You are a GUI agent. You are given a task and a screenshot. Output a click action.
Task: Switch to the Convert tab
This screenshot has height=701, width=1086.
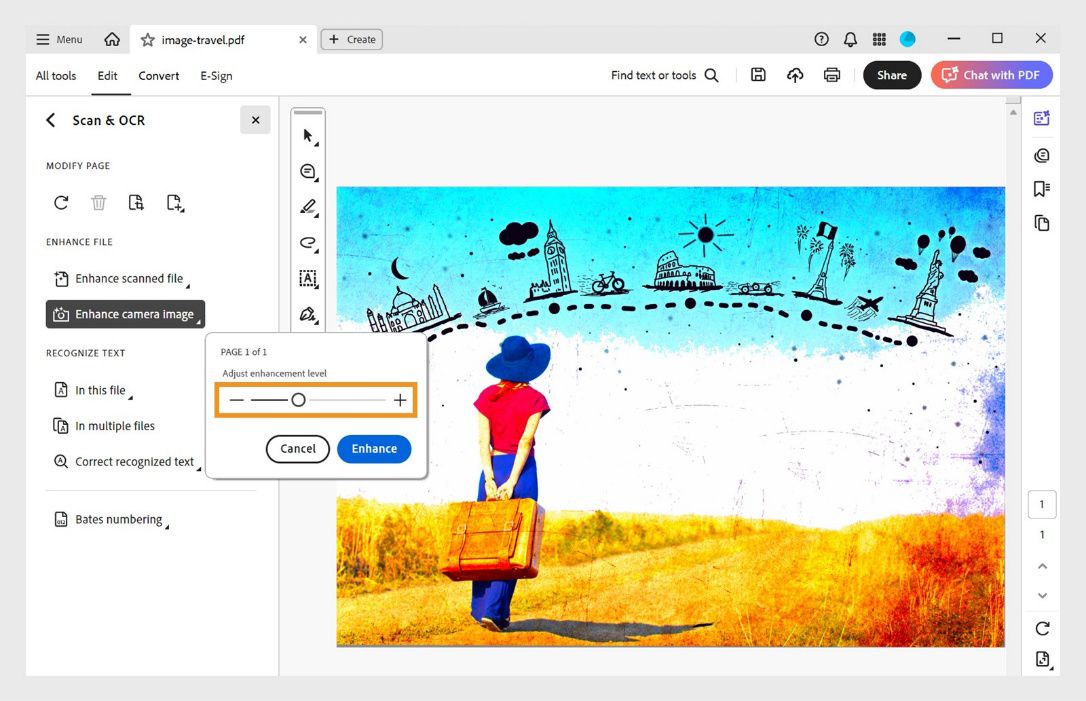158,75
